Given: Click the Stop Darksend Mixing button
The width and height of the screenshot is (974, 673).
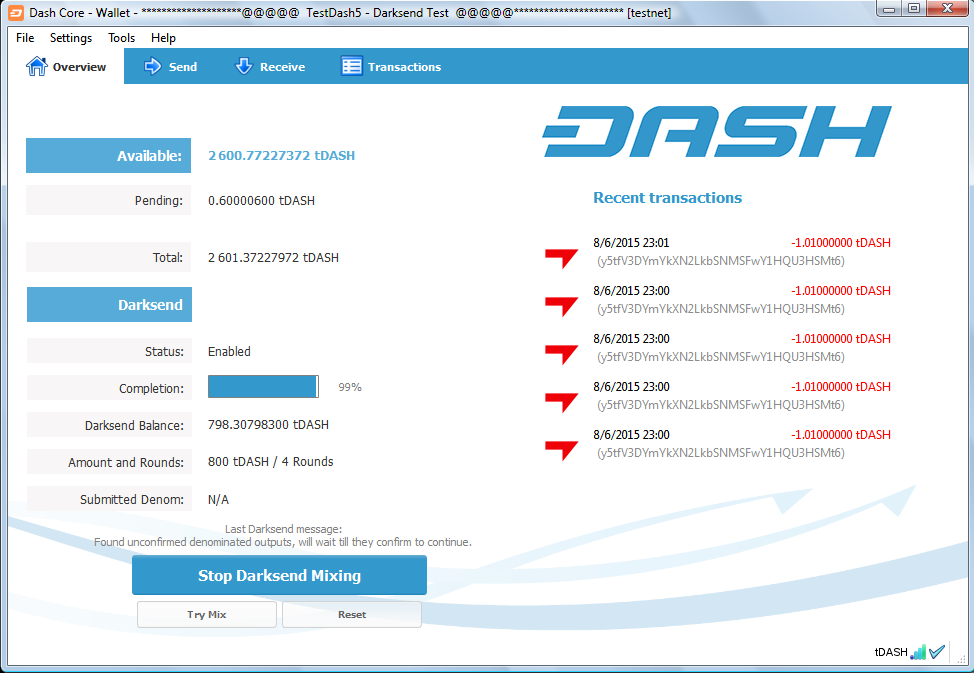Looking at the screenshot, I should pos(280,575).
